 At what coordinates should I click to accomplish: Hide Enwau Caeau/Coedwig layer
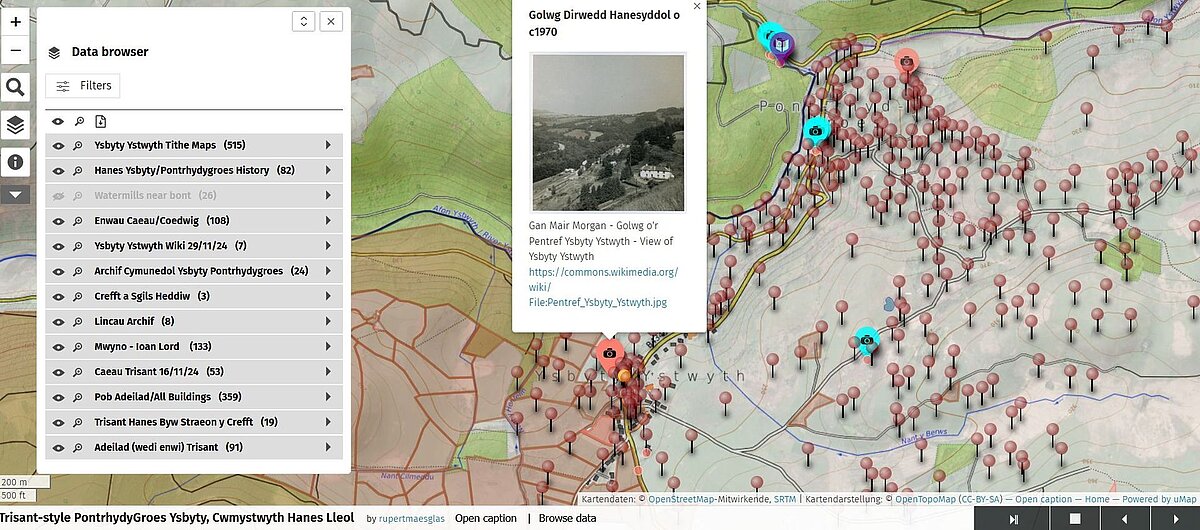(x=58, y=221)
